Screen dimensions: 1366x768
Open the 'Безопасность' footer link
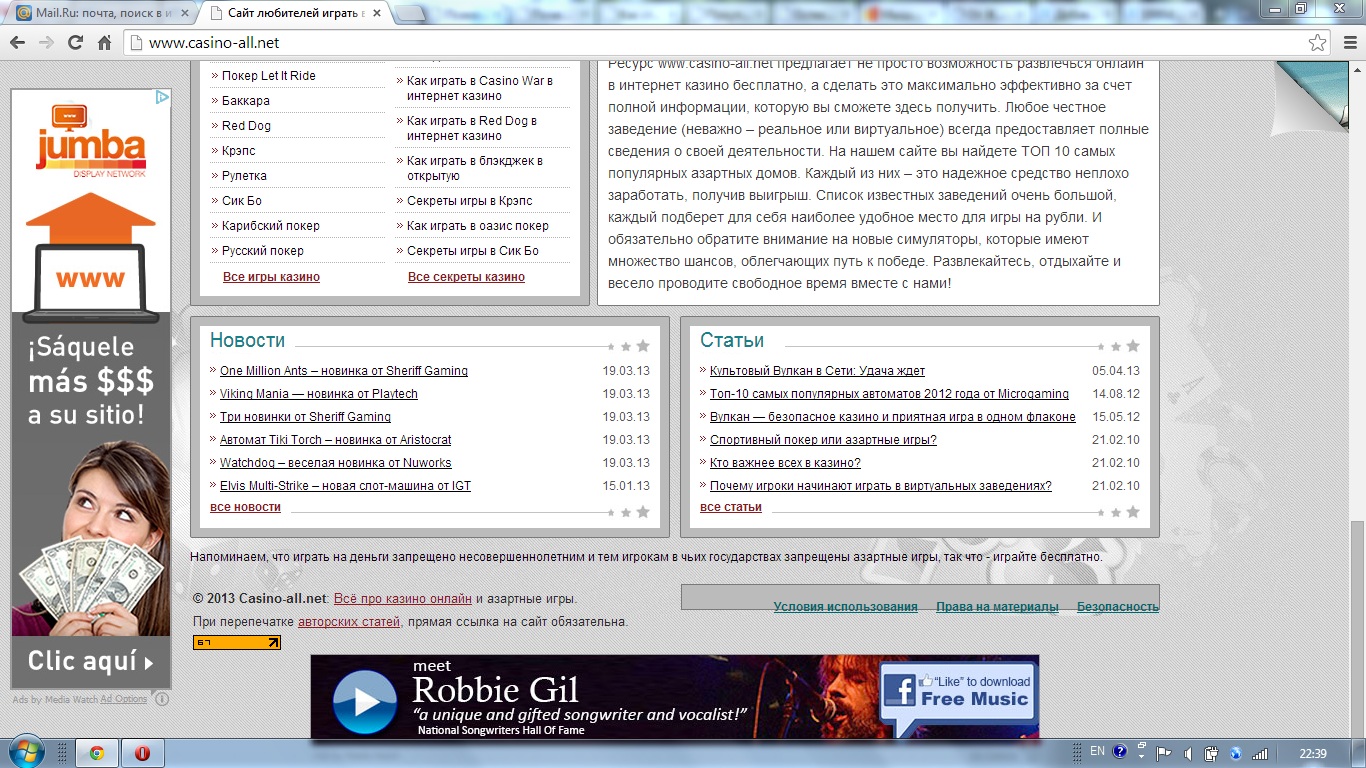click(x=1118, y=607)
